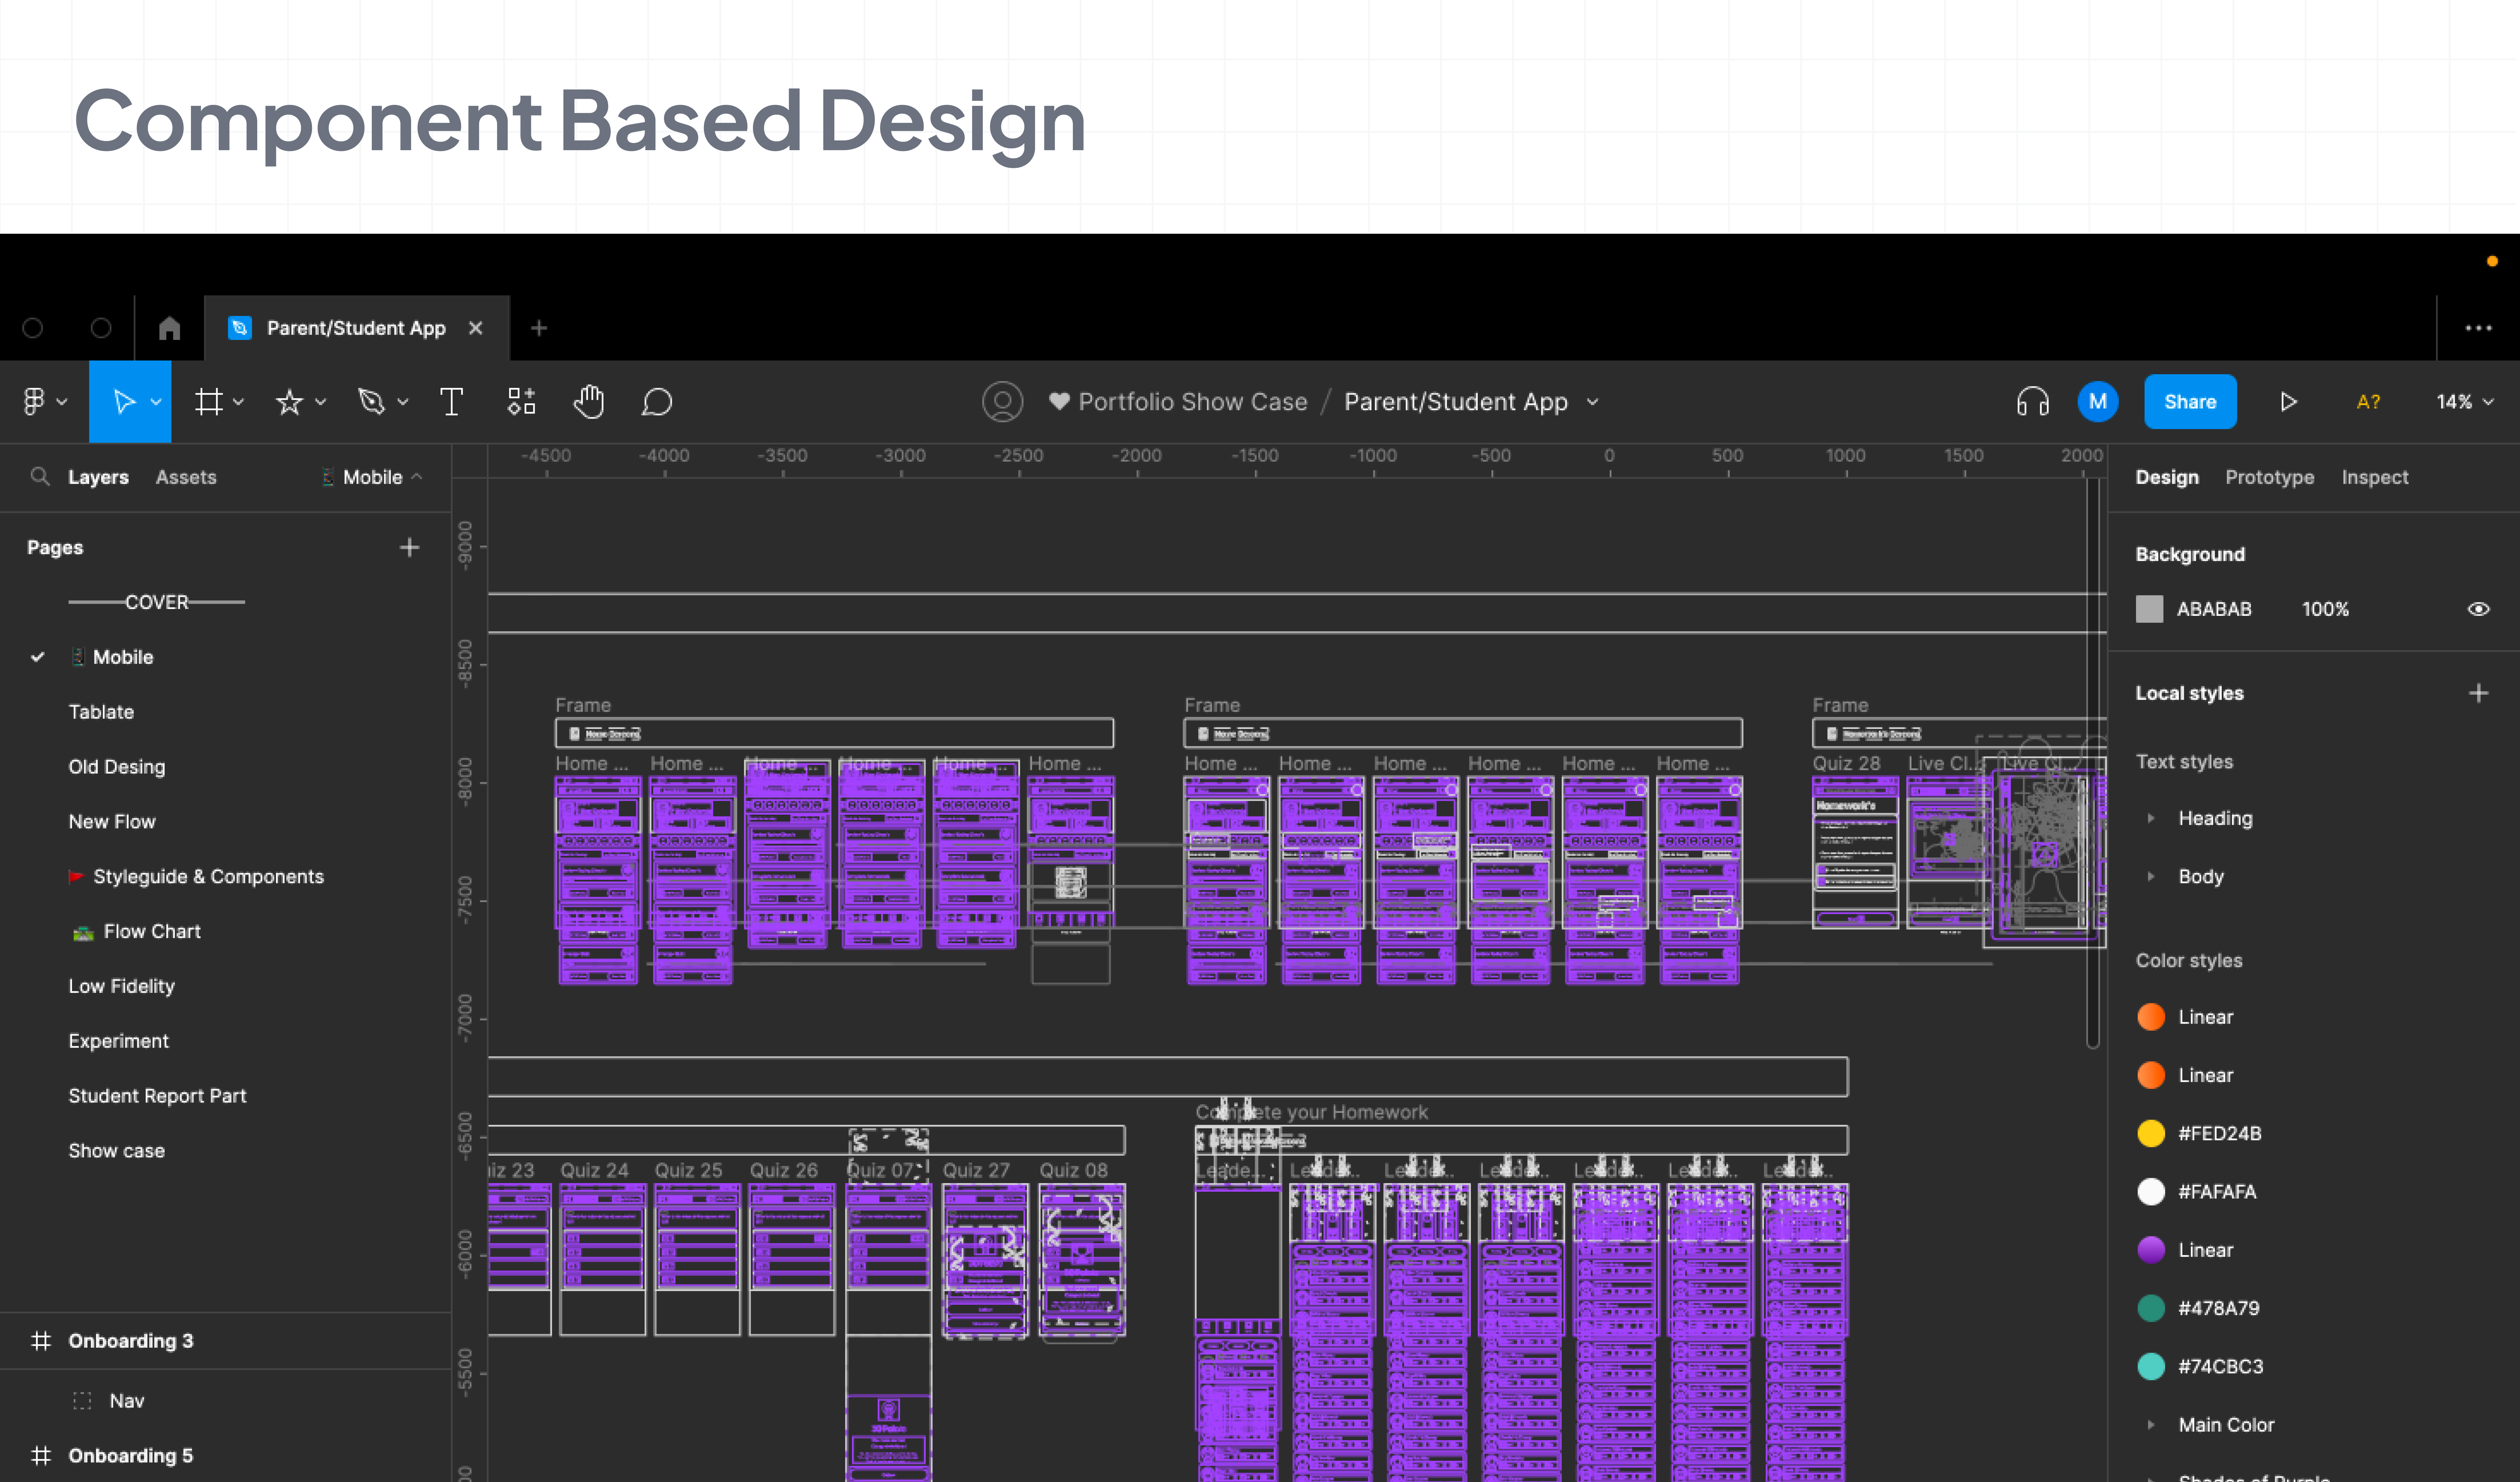Expand the Heading text styles group
2520x1482 pixels.
pyautogui.click(x=2151, y=818)
